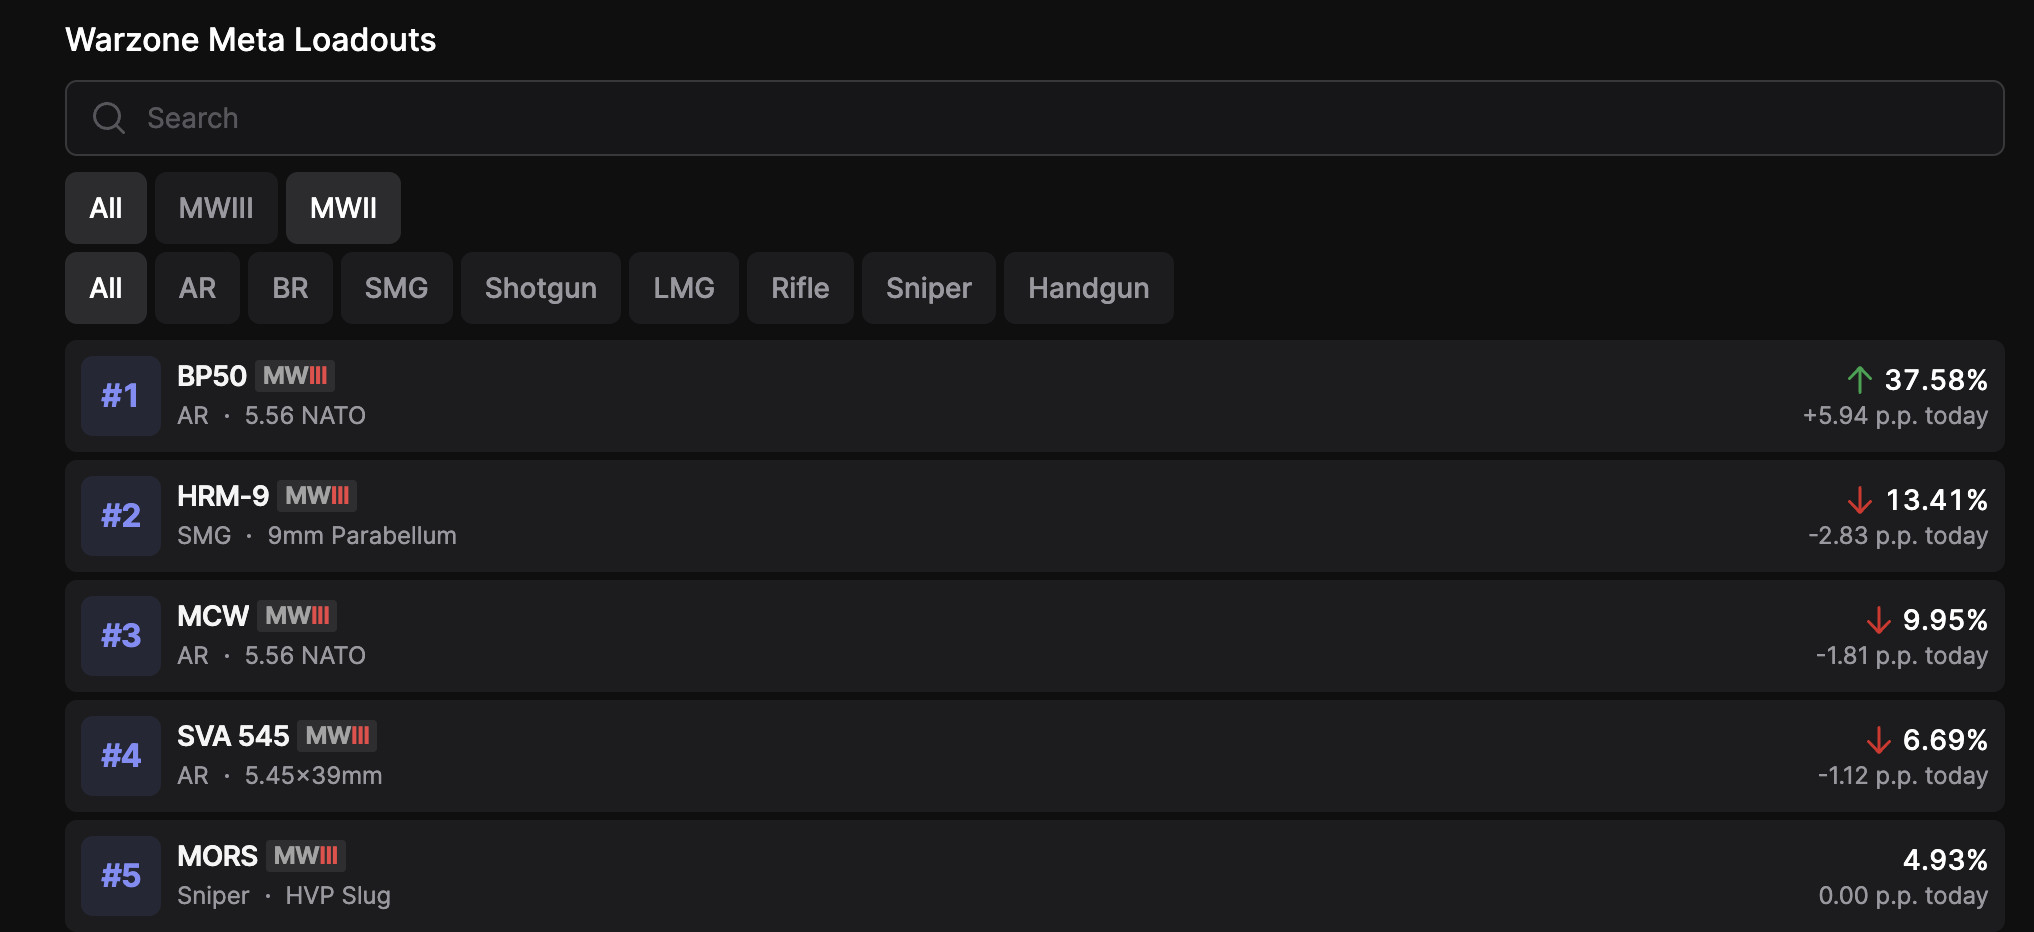Click the #3 rank badge
2034x932 pixels.
[121, 636]
